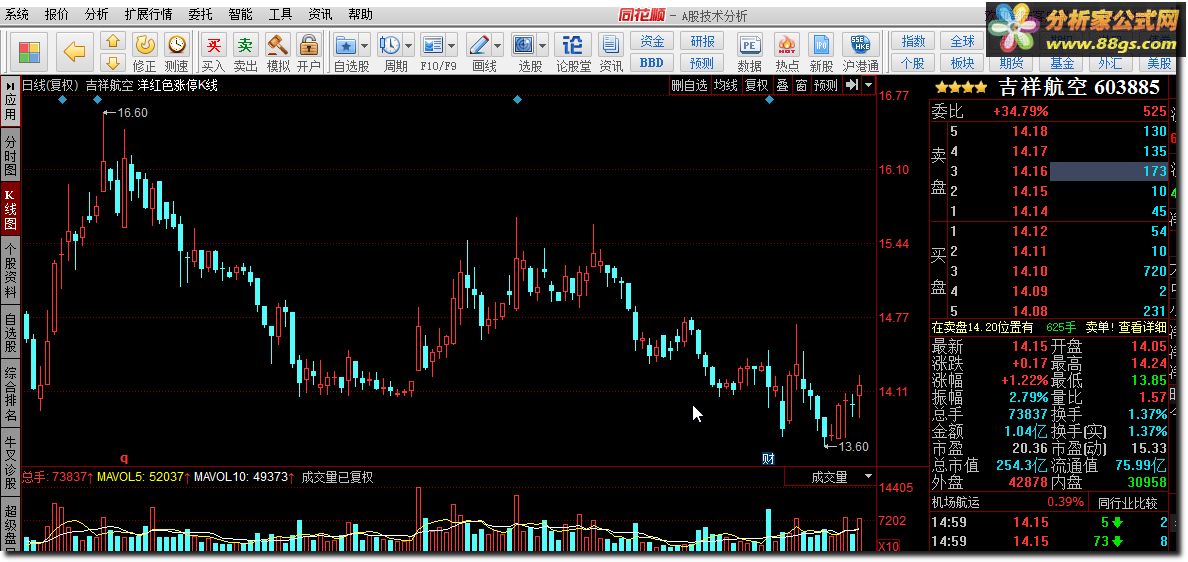Click the 指数 index button
1188x562 pixels.
coord(913,42)
